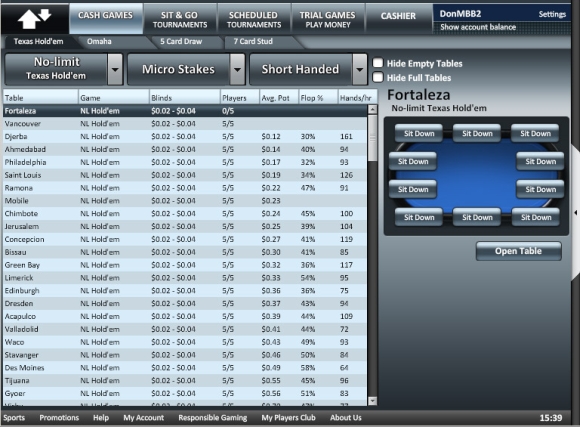Sit down at the top-left seat

coord(419,133)
